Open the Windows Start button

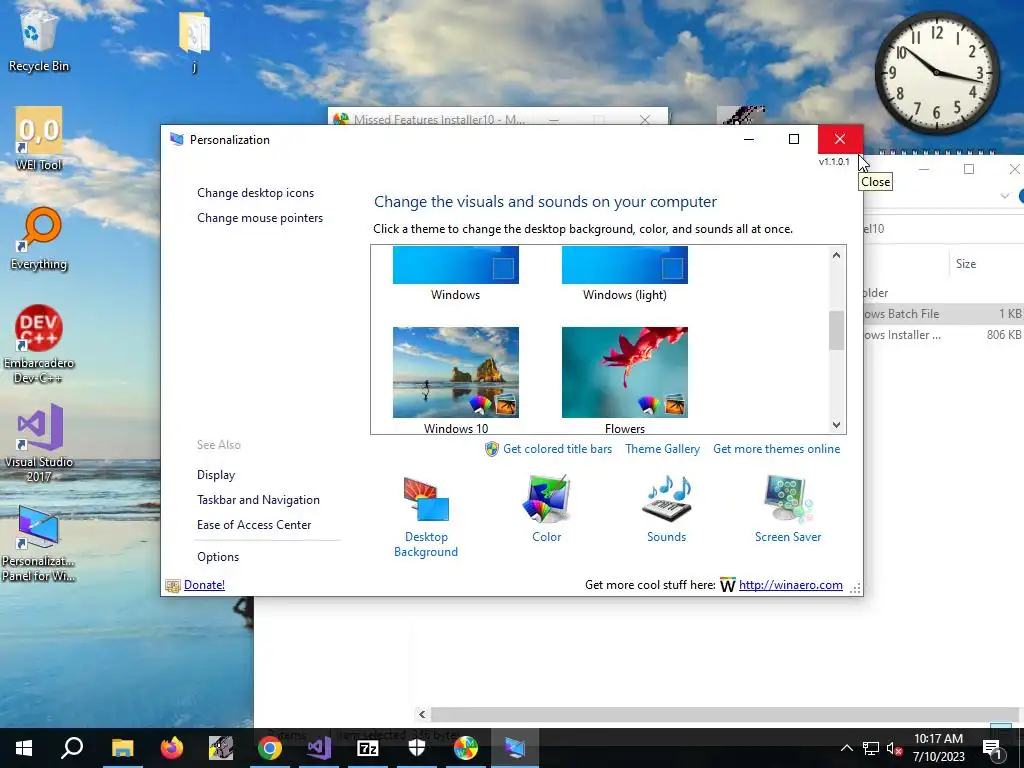point(24,748)
